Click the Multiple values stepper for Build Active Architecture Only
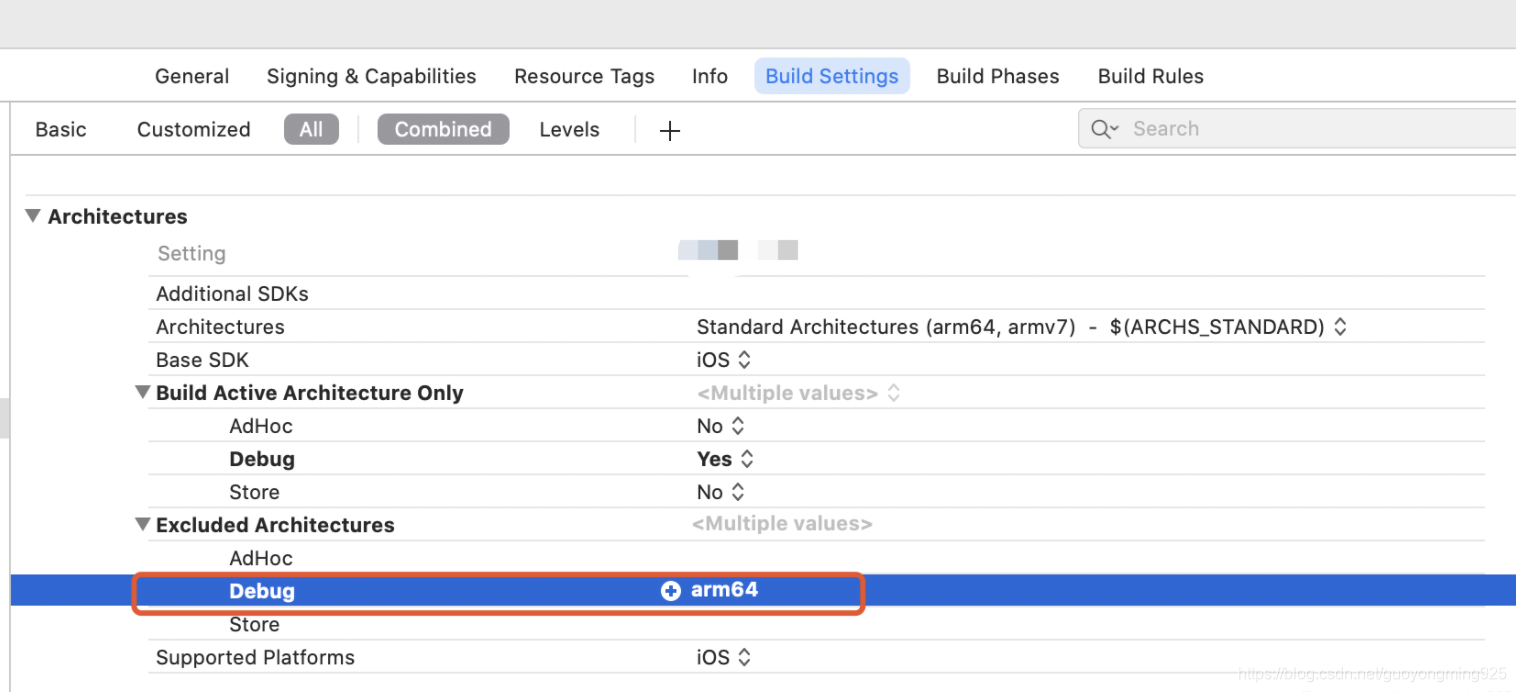Screen dimensions: 1516x692 click(893, 392)
